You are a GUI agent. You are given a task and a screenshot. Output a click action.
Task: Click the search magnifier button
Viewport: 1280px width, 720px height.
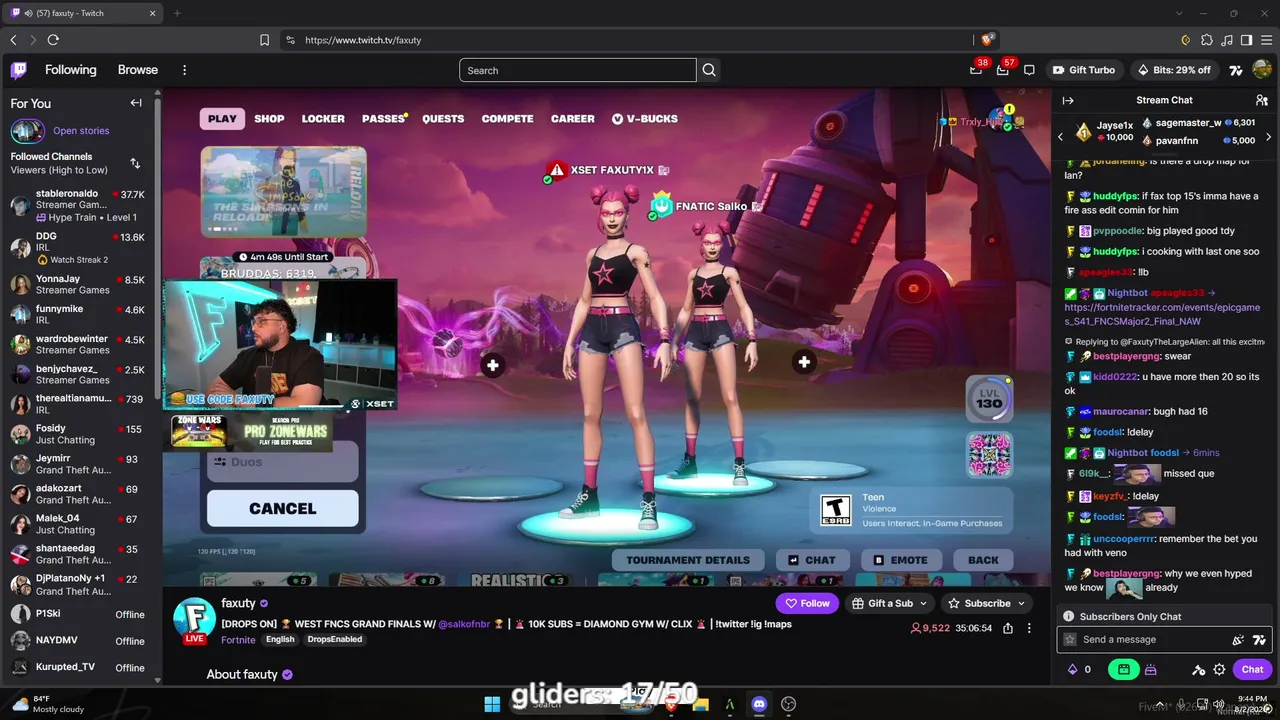[709, 70]
